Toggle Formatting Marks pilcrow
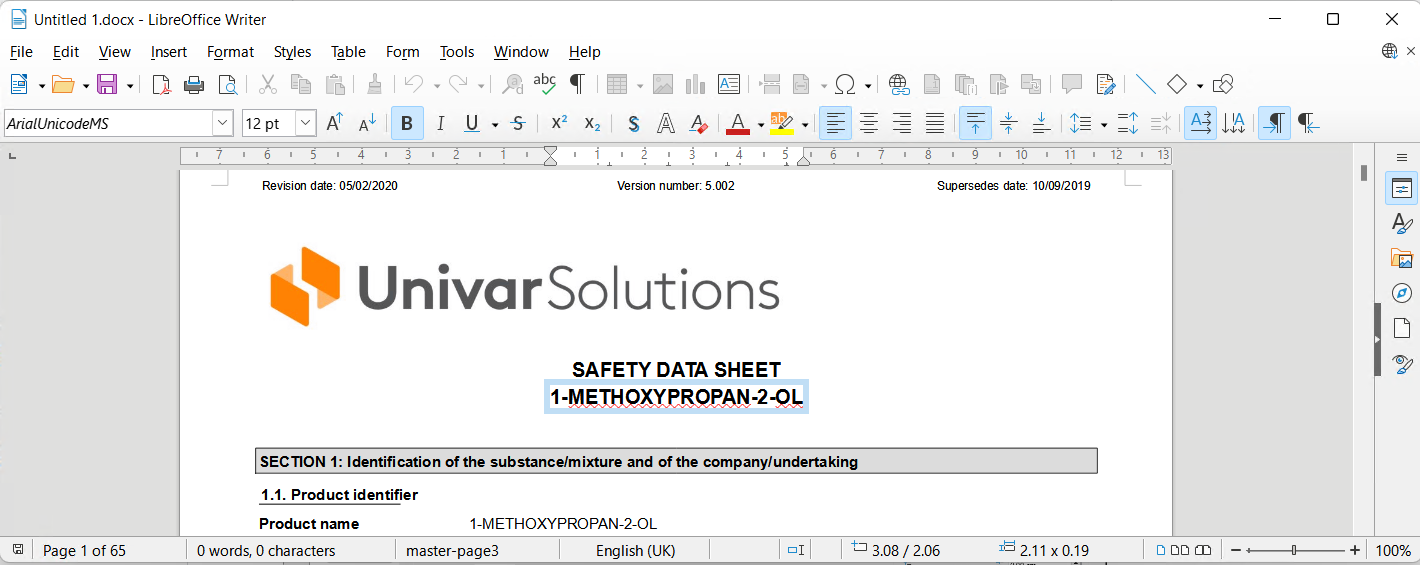1420x565 pixels. [x=577, y=84]
